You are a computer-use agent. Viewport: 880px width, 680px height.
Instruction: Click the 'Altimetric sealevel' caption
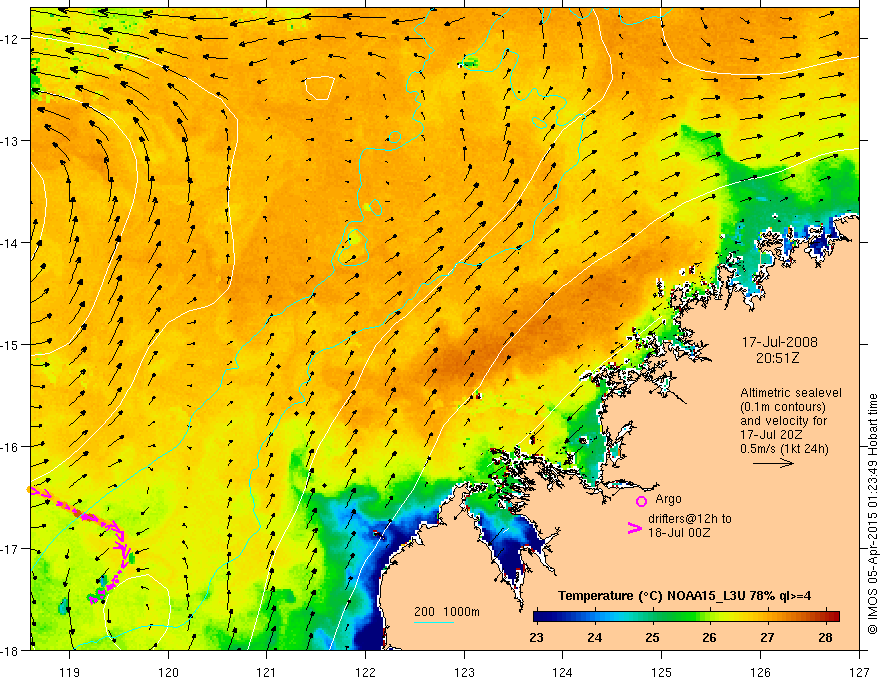tap(791, 393)
